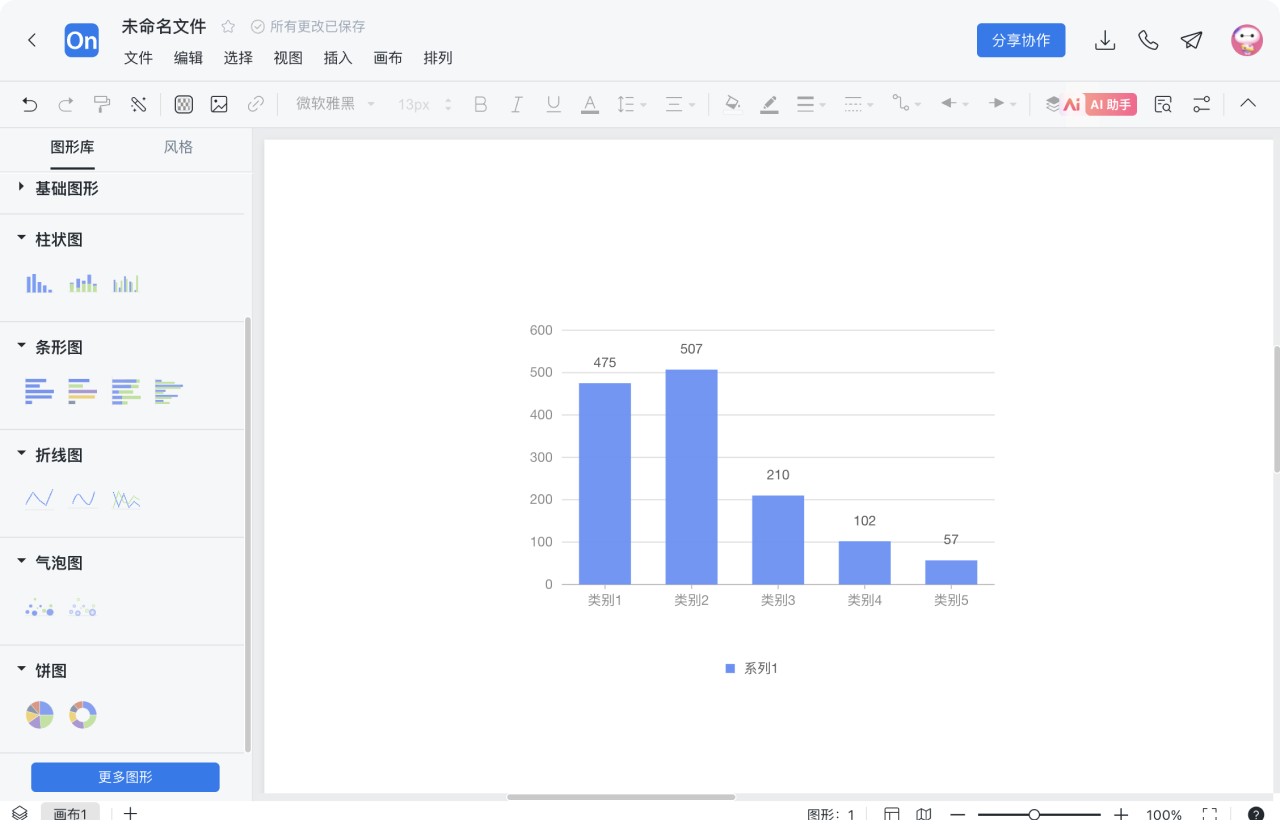Screen dimensions: 1280x820
Task: Select the format painter tool
Action: click(x=102, y=104)
